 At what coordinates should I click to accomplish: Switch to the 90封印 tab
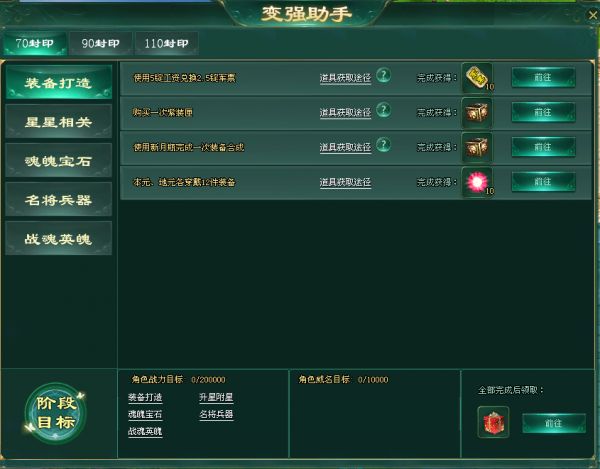(101, 43)
